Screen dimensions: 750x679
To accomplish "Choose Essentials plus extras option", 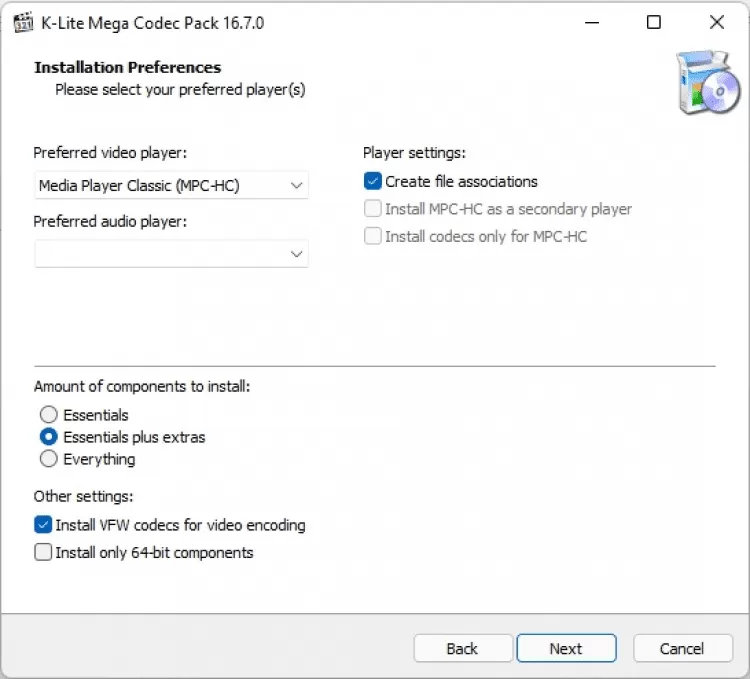I will click(48, 437).
